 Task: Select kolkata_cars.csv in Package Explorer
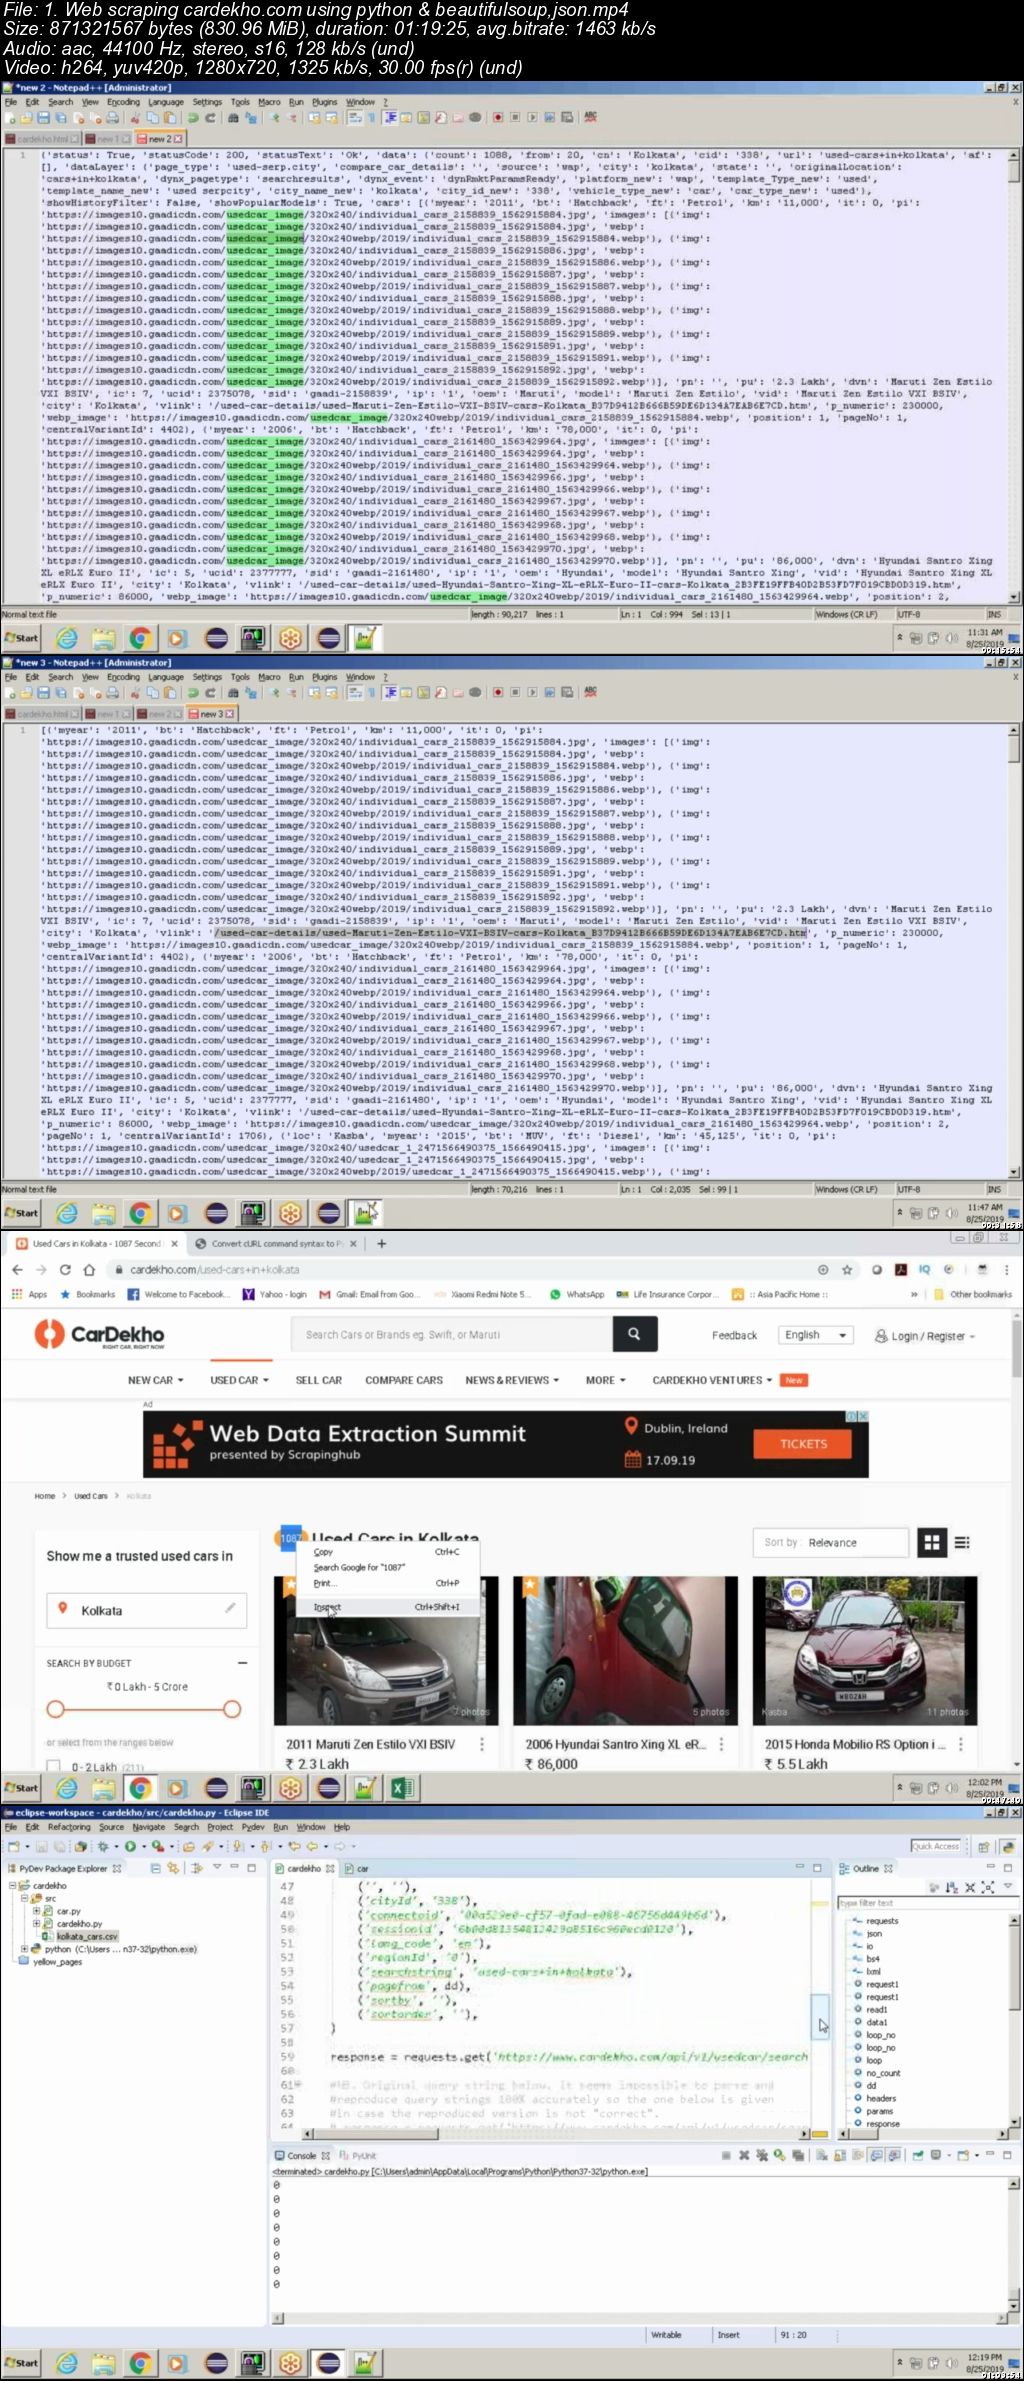click(x=86, y=1937)
